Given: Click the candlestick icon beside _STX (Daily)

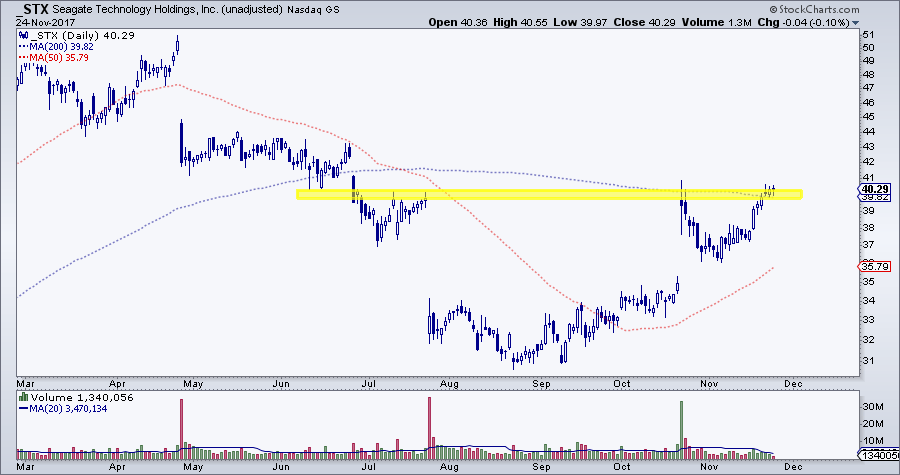Looking at the screenshot, I should click(24, 36).
